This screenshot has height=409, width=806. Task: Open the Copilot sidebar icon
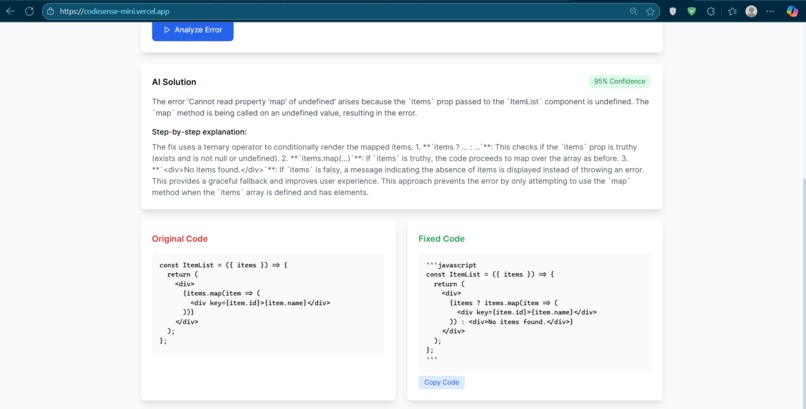click(x=792, y=11)
